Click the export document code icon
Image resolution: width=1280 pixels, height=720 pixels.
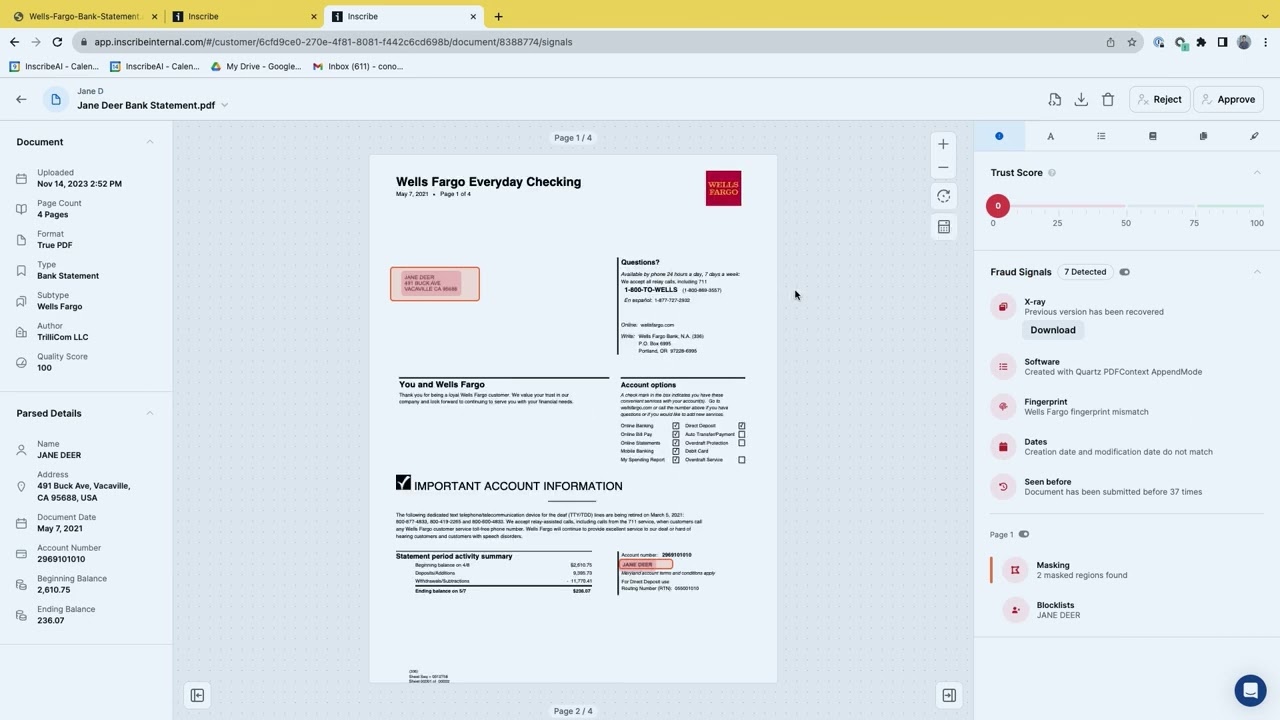(x=1054, y=99)
